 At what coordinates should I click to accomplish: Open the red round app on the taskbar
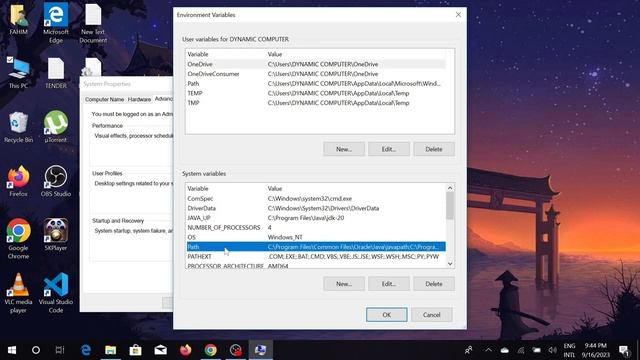tap(236, 350)
